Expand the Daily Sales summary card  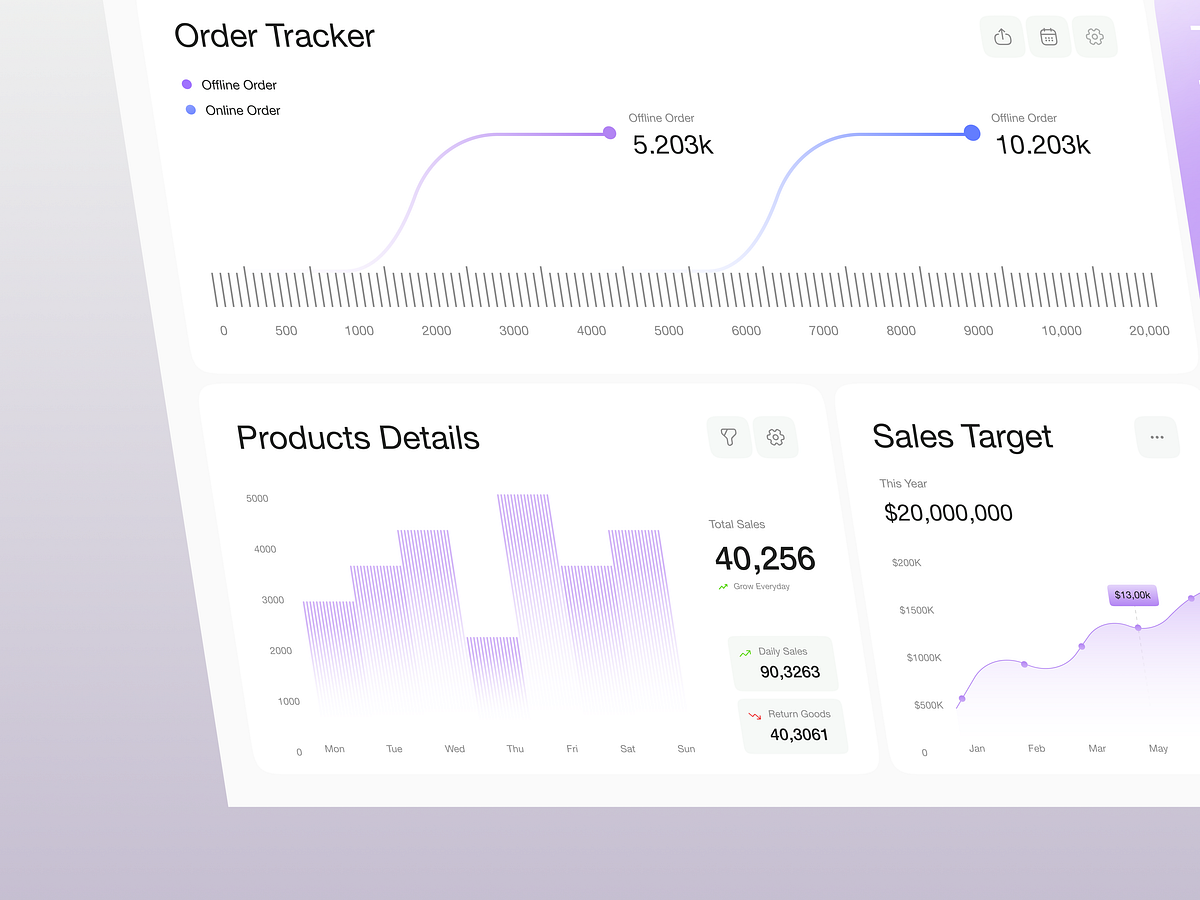click(783, 663)
